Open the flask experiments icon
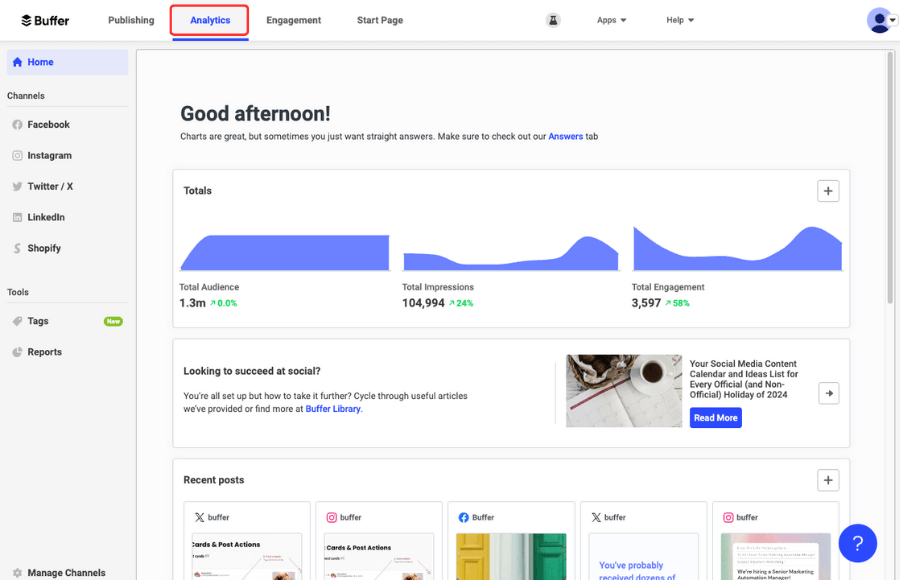The height and width of the screenshot is (580, 900). click(x=553, y=20)
